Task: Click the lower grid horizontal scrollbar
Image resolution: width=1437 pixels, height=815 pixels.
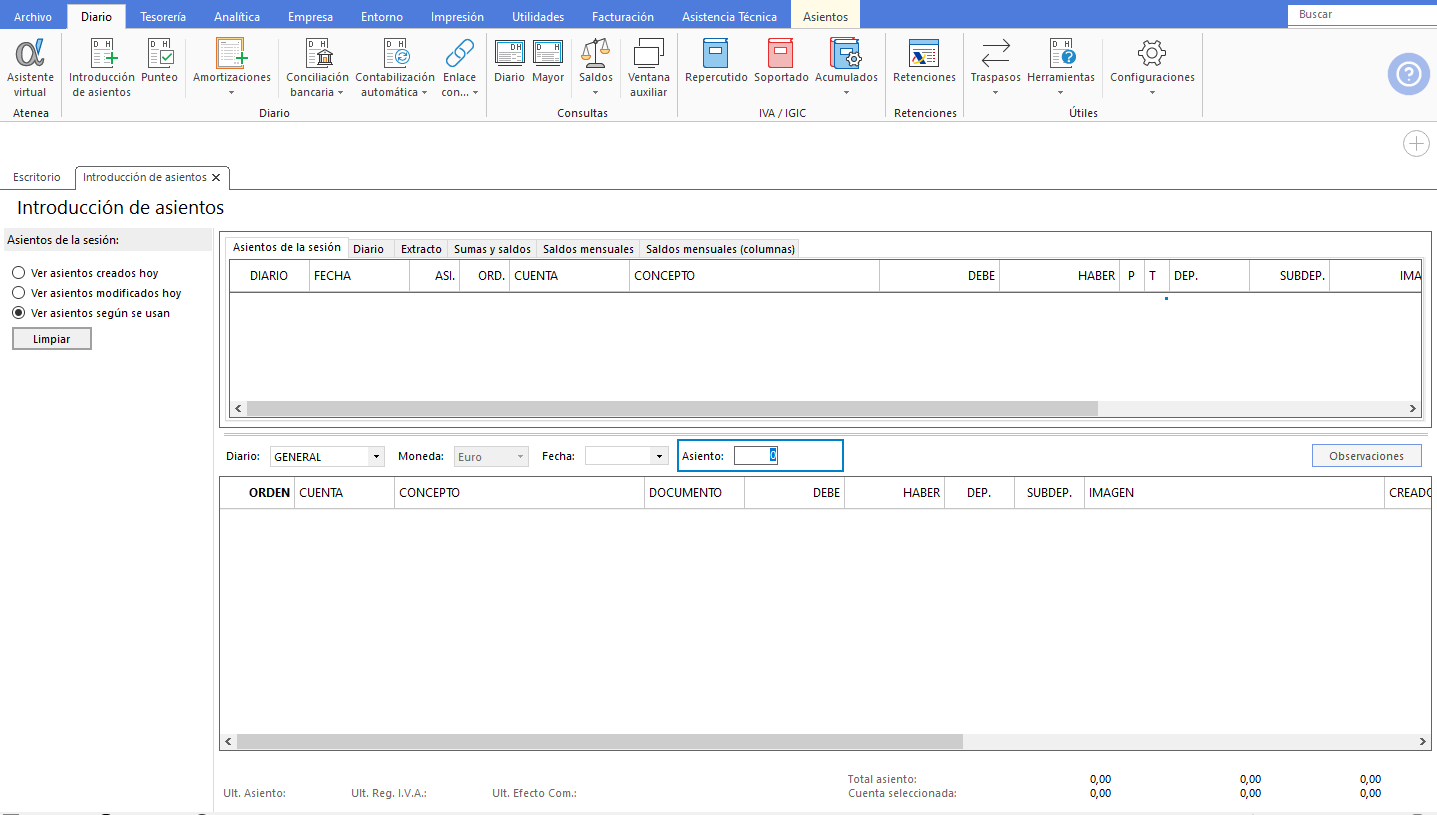Action: pos(600,742)
